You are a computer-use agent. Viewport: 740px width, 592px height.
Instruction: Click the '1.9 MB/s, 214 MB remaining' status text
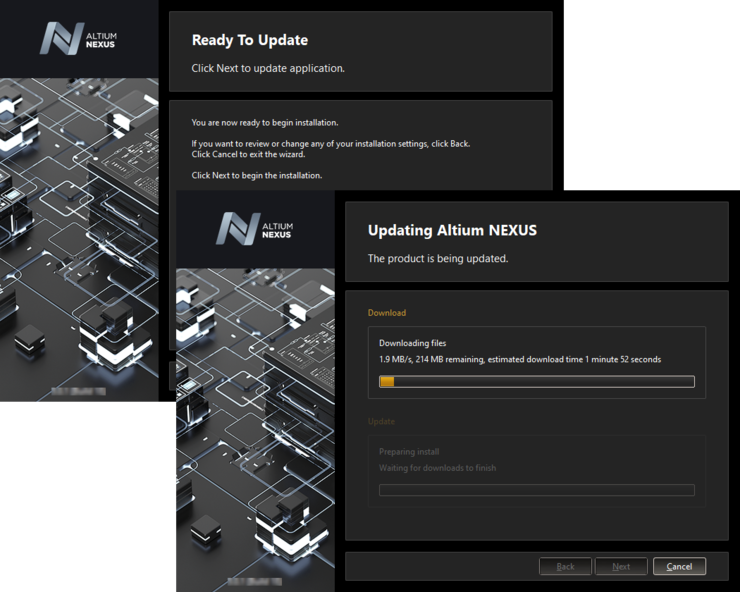pyautogui.click(x=520, y=359)
